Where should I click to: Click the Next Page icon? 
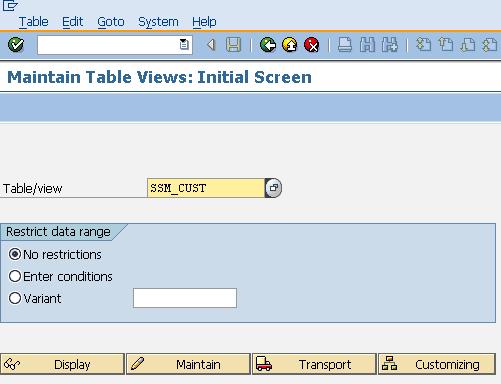pos(468,45)
